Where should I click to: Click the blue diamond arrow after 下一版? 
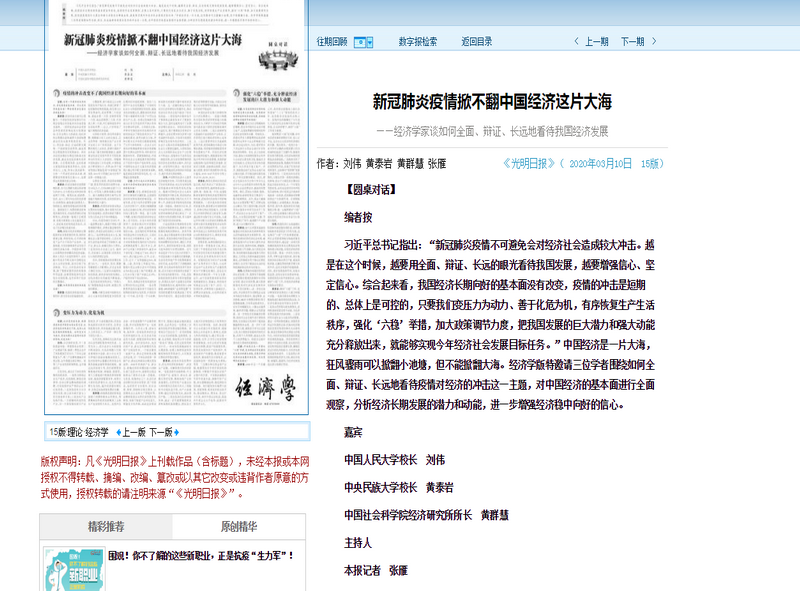[177, 431]
